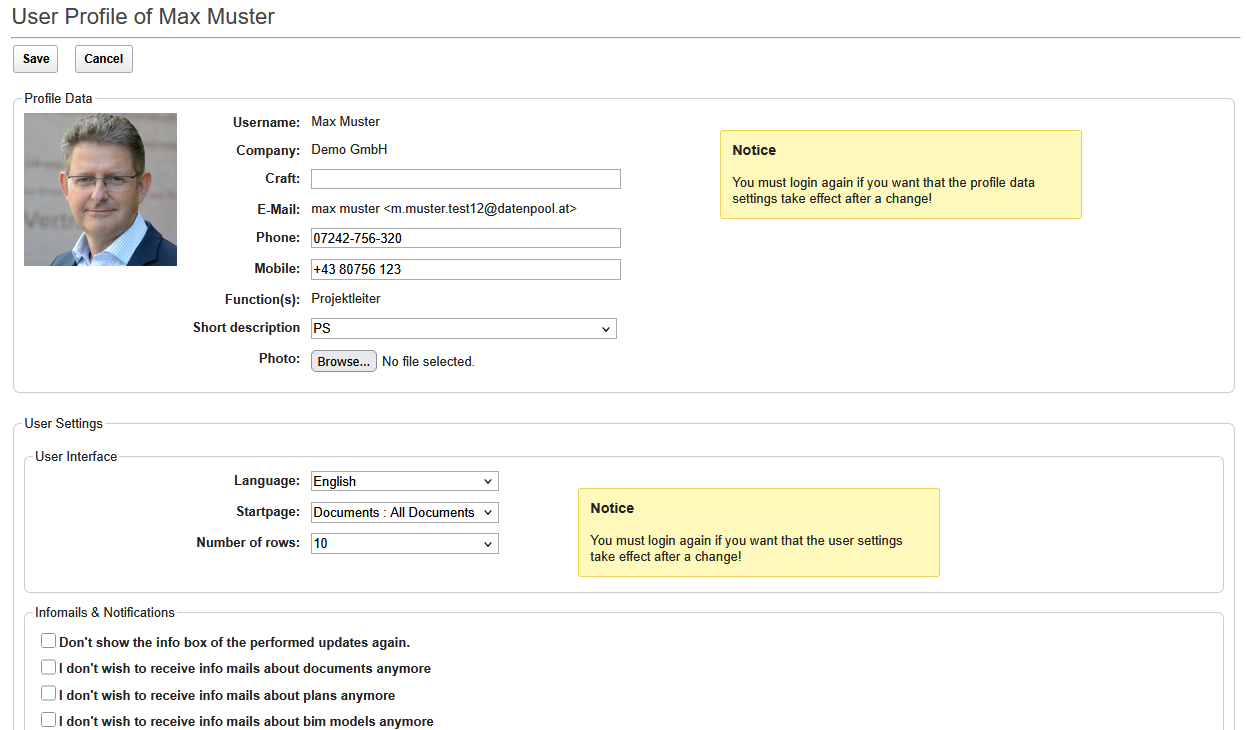Click the Browse button for photo upload

pos(344,361)
